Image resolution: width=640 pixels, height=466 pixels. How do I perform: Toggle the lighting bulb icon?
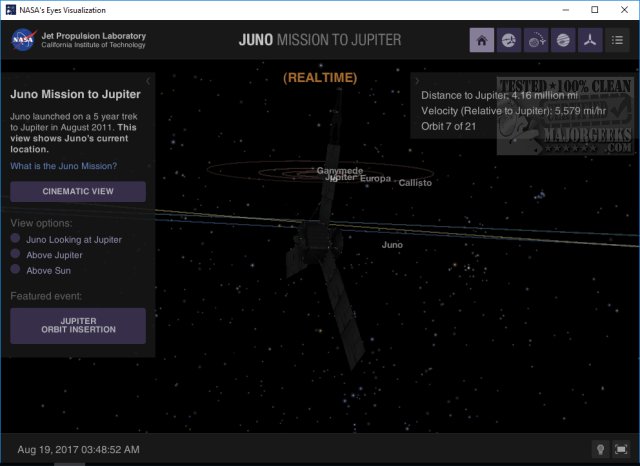click(600, 449)
